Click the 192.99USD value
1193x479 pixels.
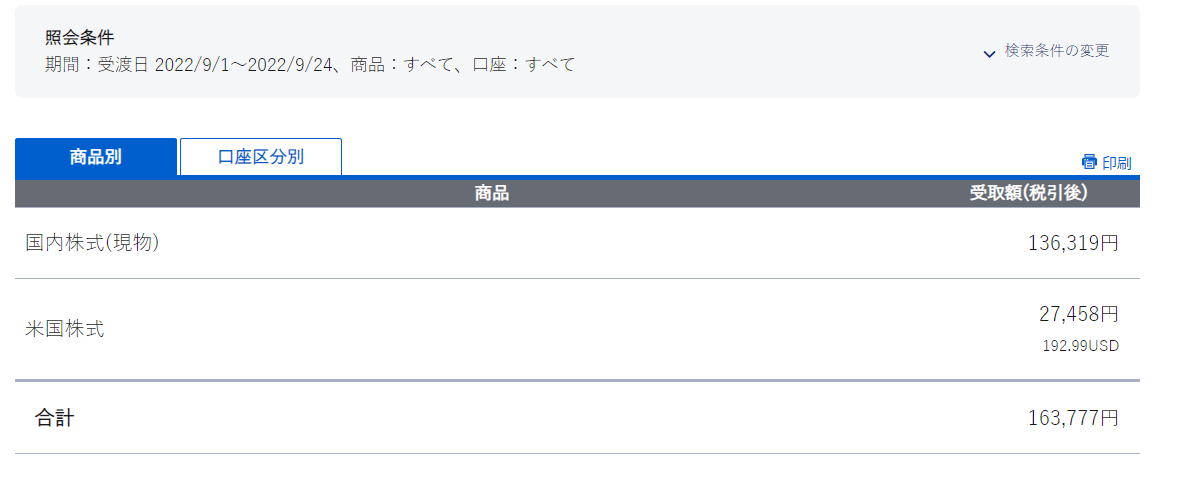tap(1080, 346)
